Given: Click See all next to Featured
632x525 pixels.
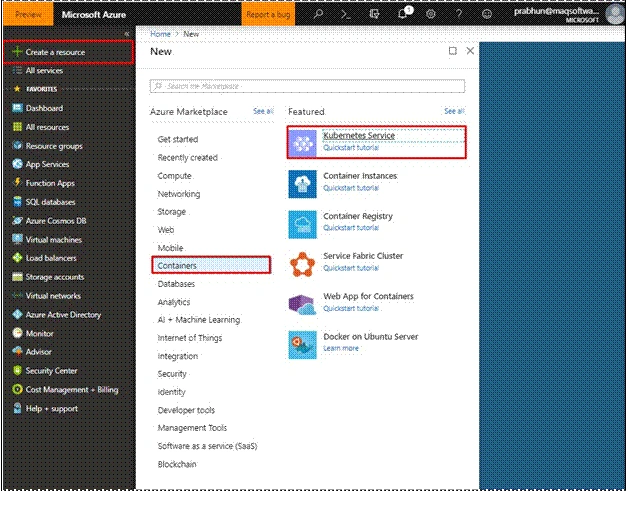Looking at the screenshot, I should tap(454, 111).
